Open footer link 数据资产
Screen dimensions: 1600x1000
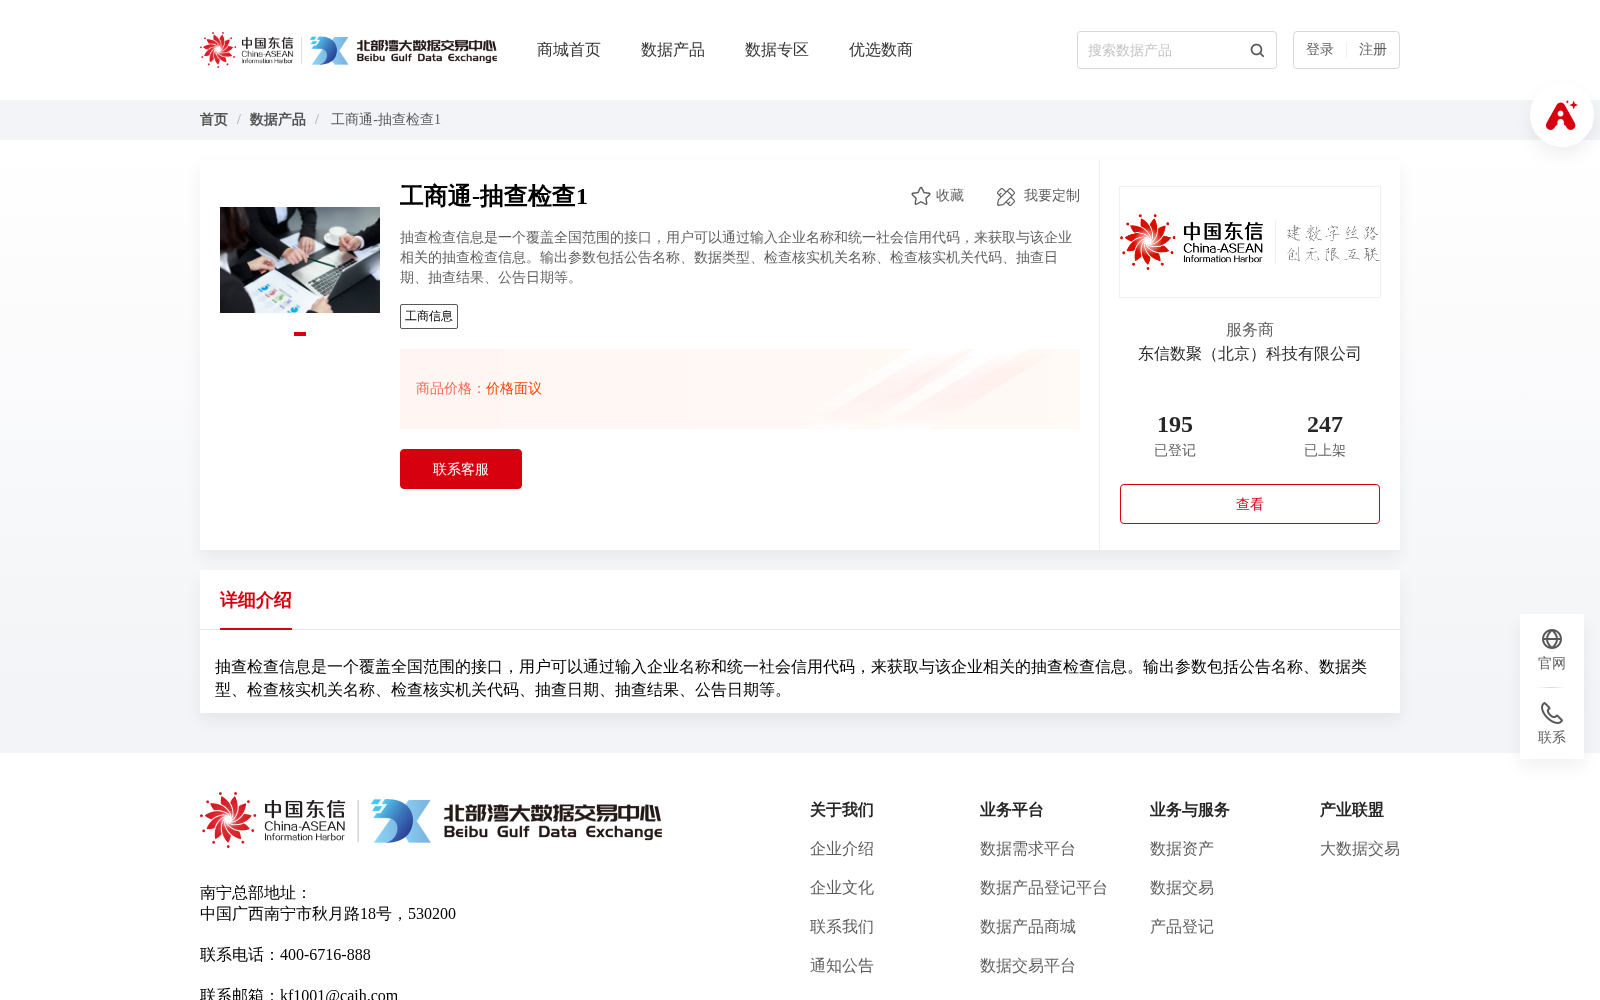coord(1182,849)
